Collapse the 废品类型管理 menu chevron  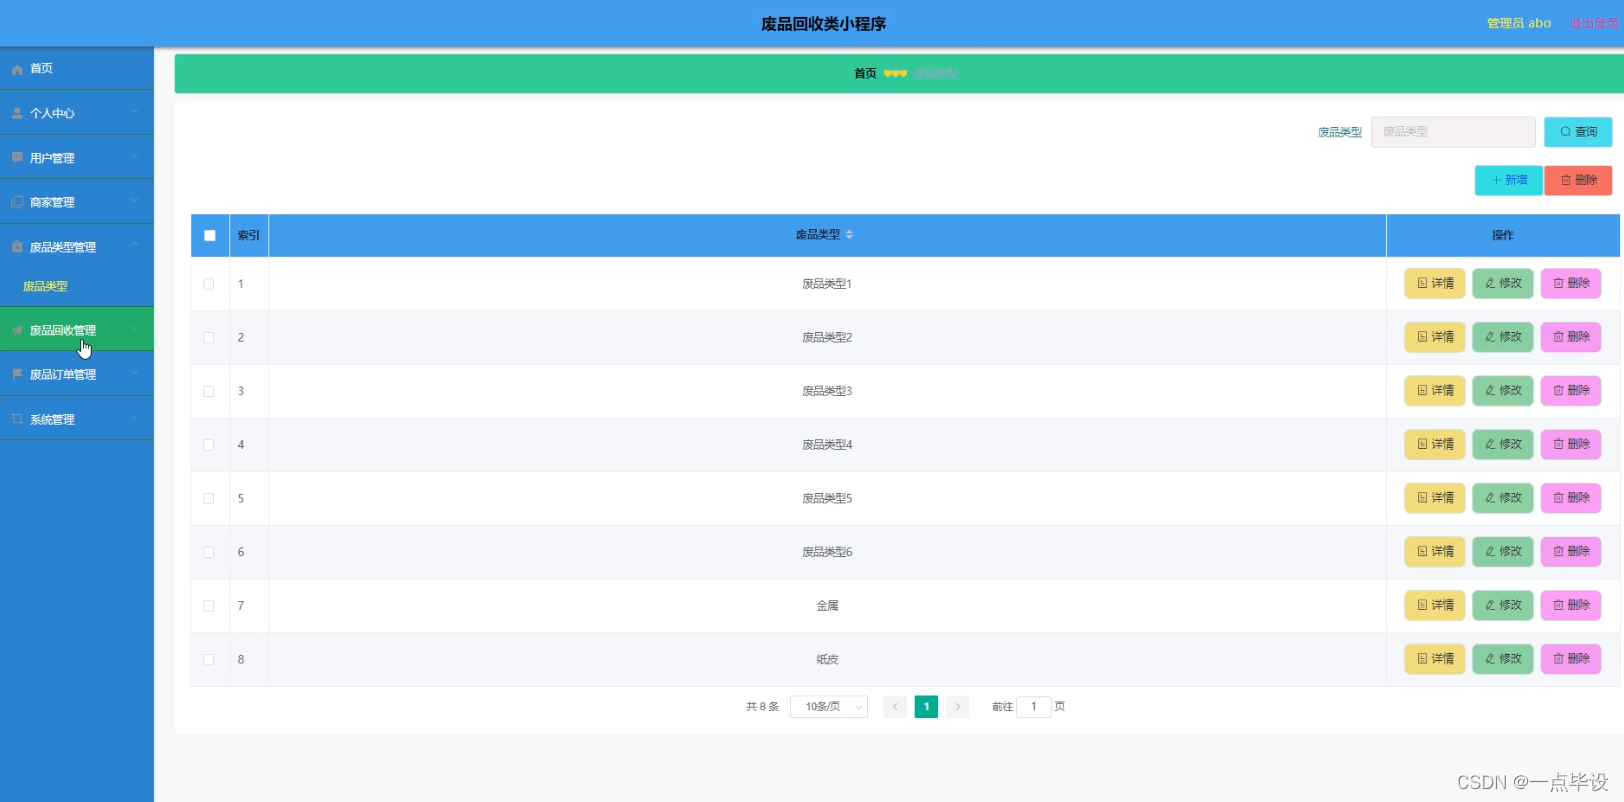click(135, 245)
